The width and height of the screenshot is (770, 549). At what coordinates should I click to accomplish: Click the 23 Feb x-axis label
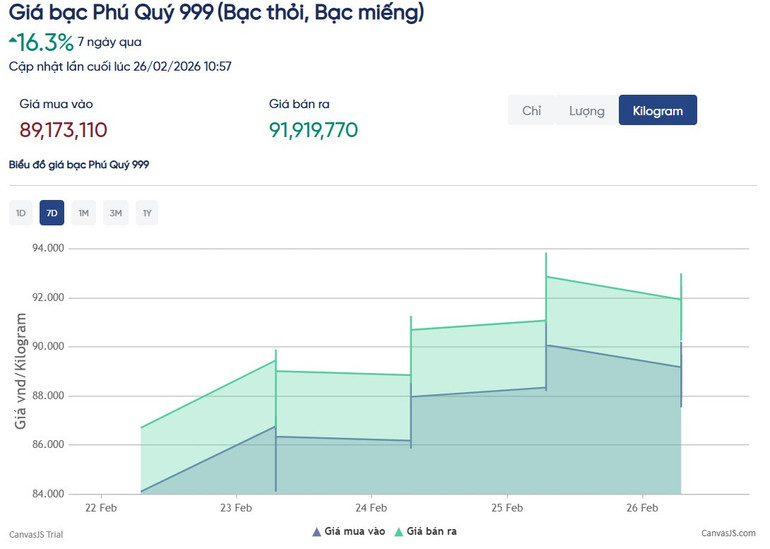[236, 508]
